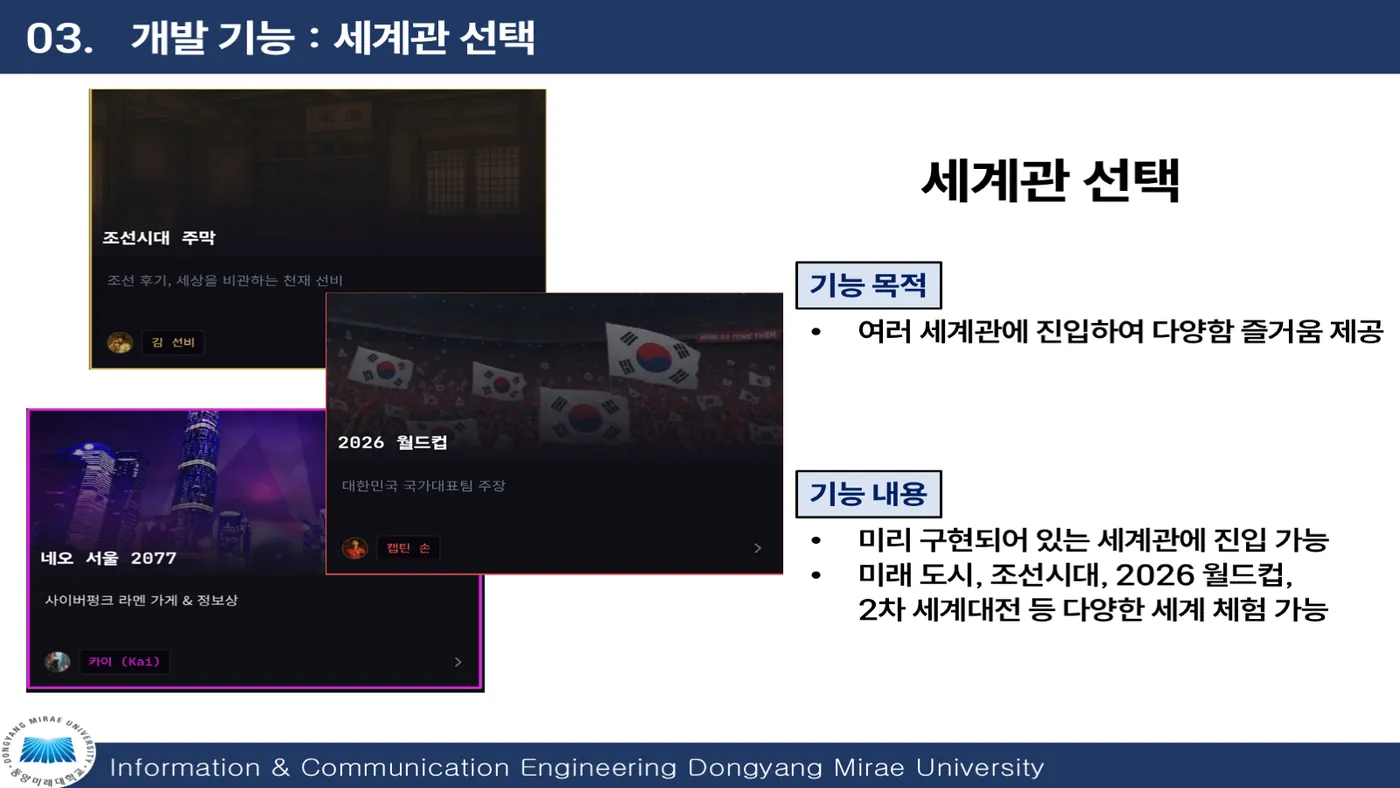Click text 대한민국 국가대표팀 주장

point(424,486)
